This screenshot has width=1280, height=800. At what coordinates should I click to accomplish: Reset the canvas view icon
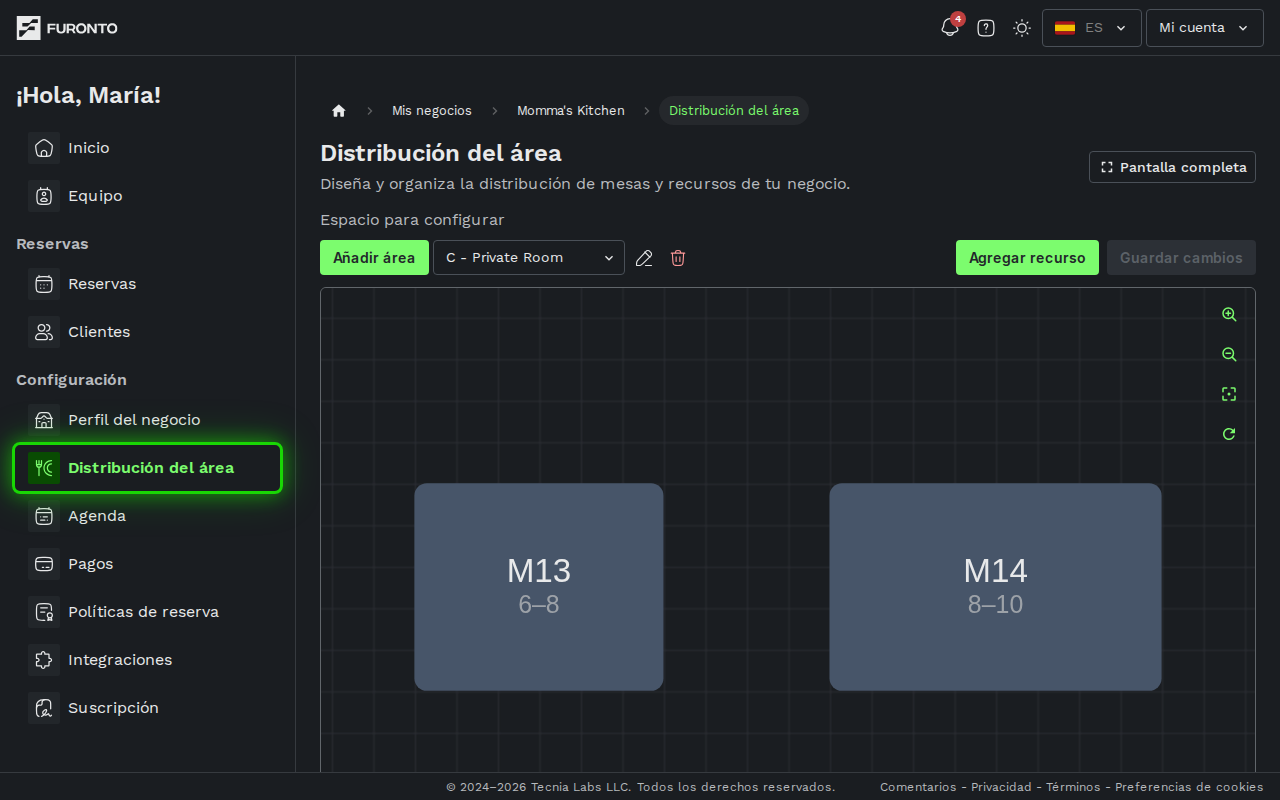tap(1229, 434)
